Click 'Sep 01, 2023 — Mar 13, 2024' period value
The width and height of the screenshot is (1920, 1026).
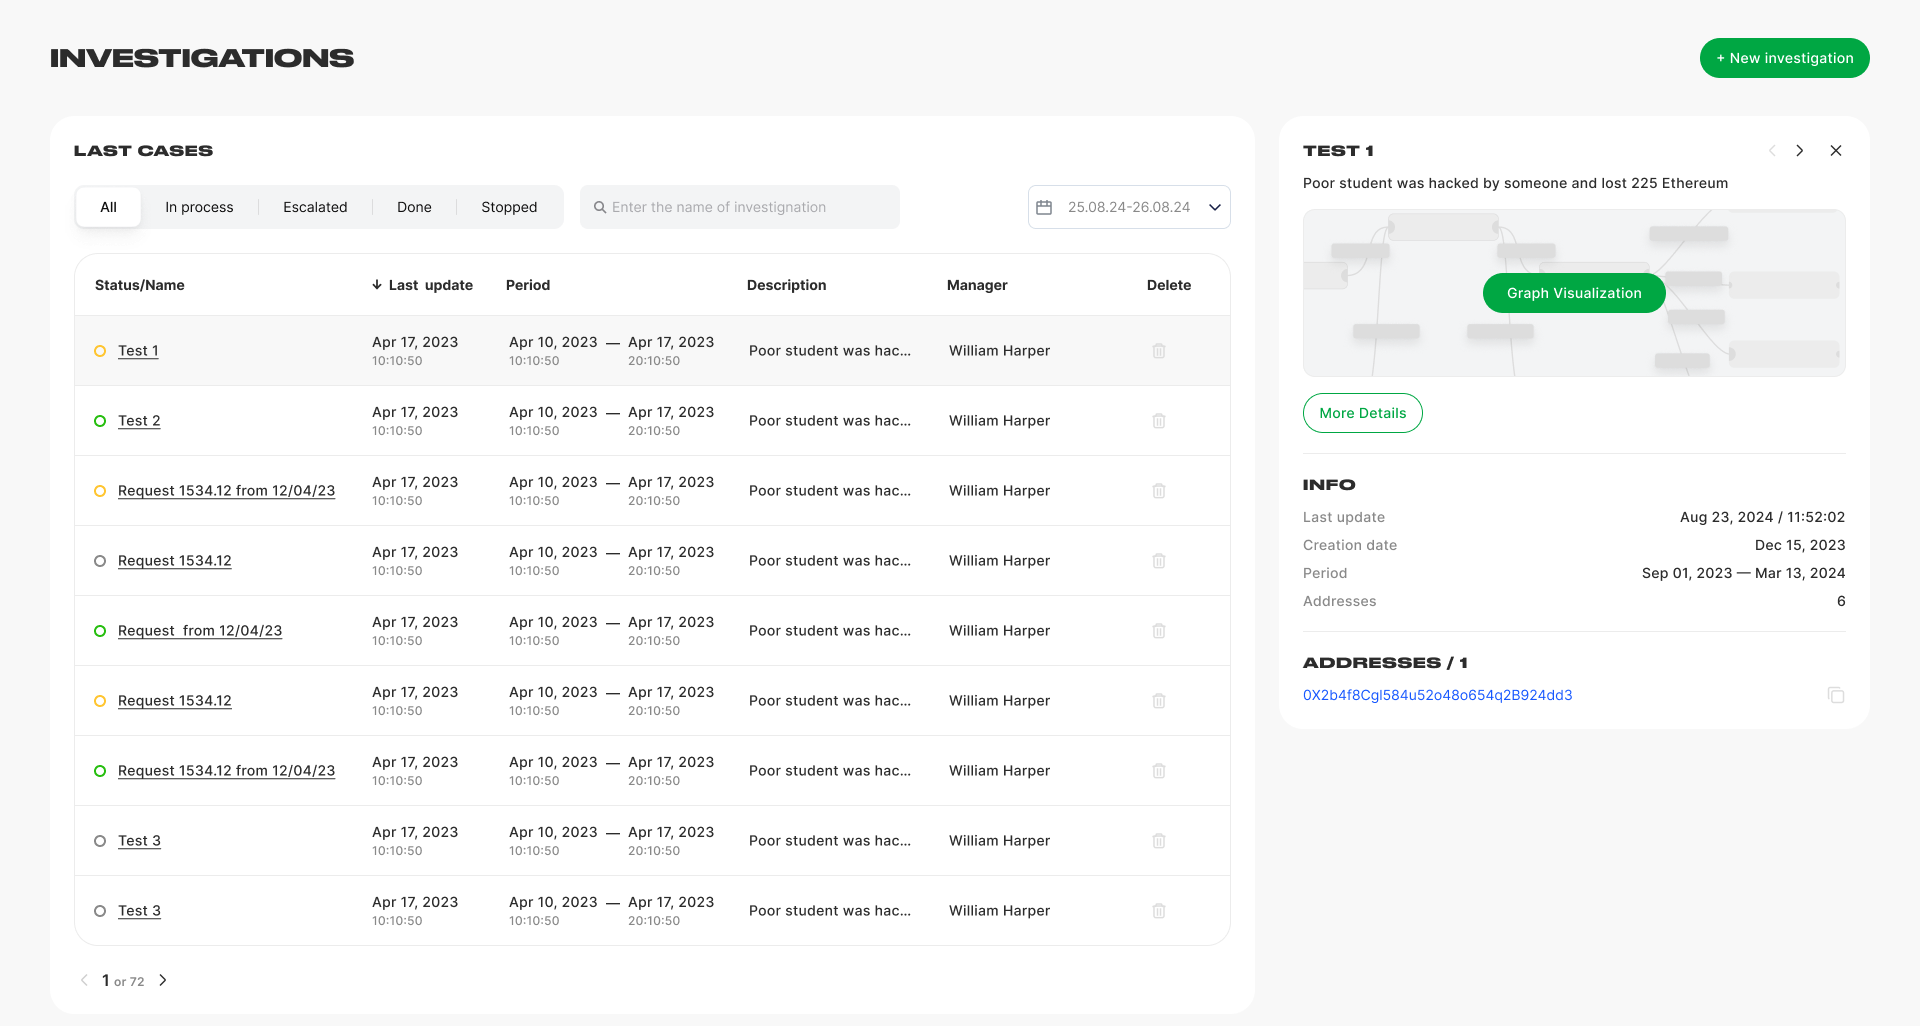pos(1743,573)
